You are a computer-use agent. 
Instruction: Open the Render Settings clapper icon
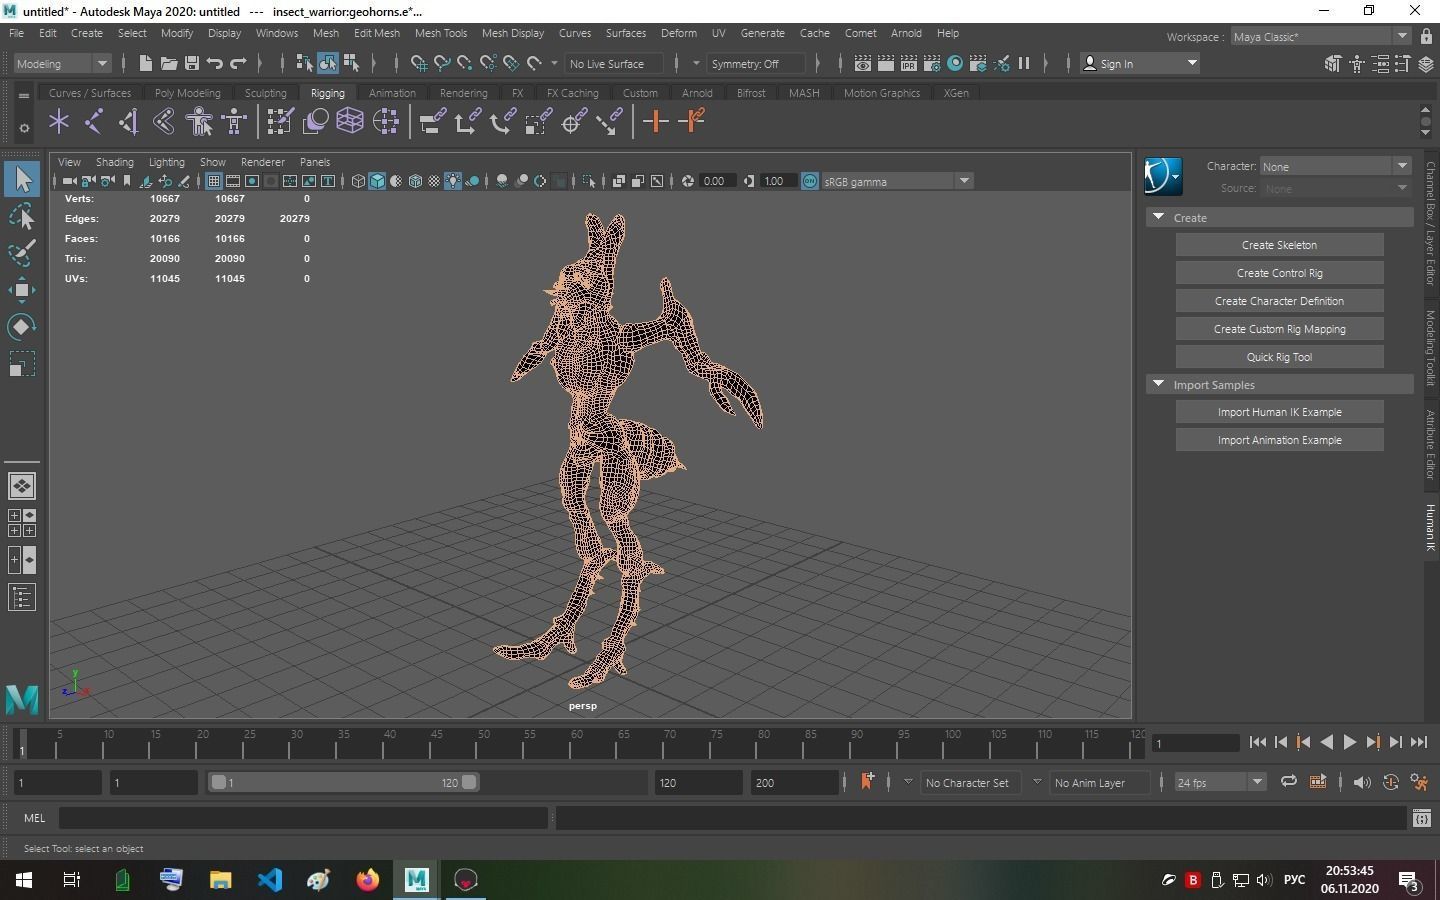coord(931,63)
